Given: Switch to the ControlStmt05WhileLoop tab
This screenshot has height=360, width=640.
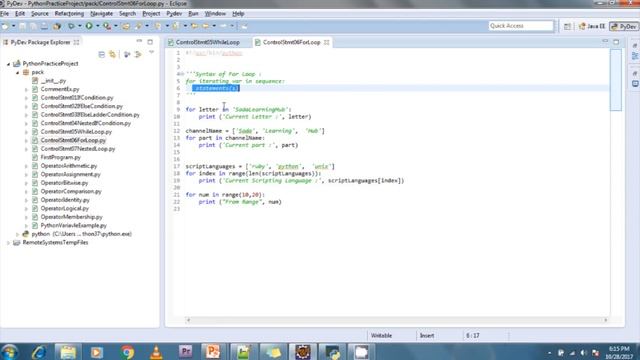Looking at the screenshot, I should click(208, 42).
